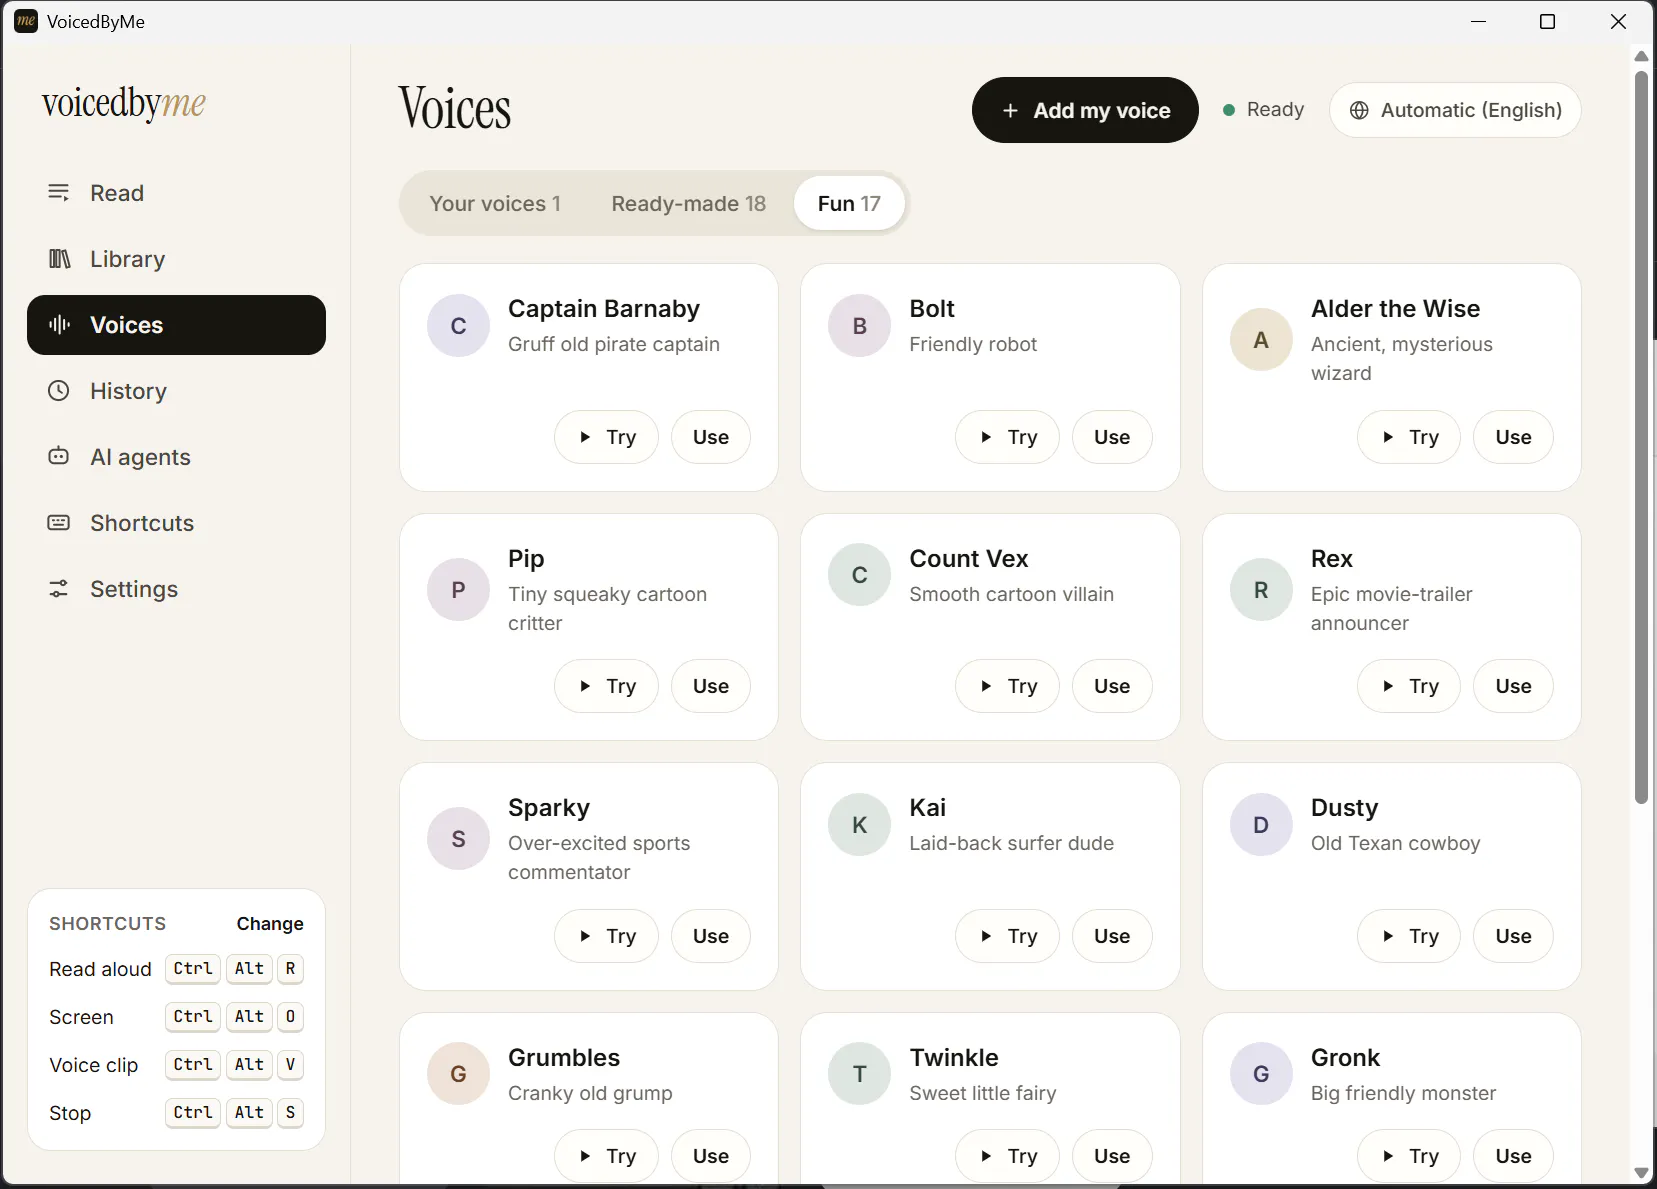Use the Pip voice

click(711, 686)
